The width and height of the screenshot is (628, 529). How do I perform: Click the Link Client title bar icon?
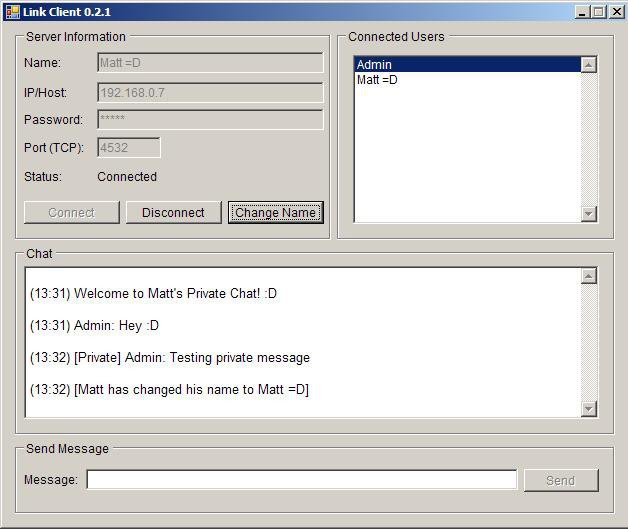pos(12,12)
